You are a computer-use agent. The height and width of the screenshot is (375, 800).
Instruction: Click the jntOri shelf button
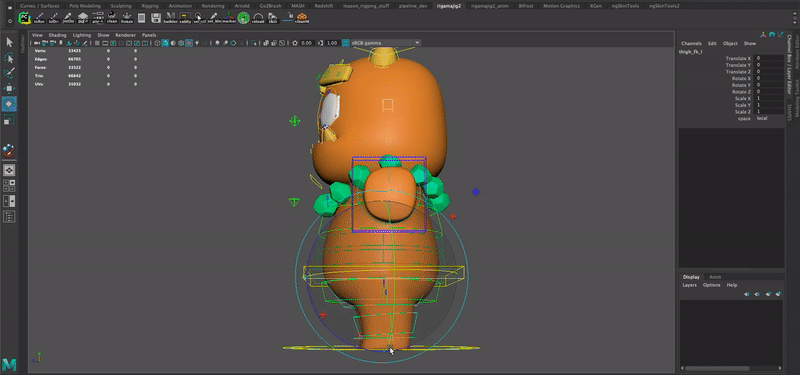[x=68, y=18]
